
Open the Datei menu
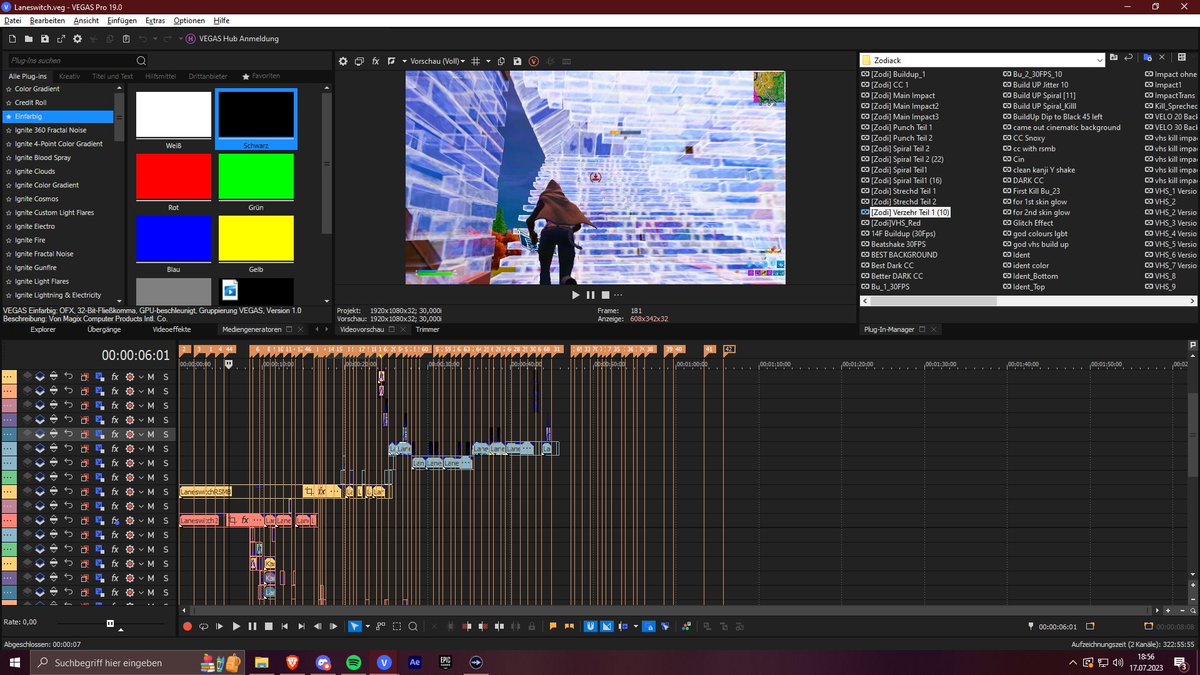tap(13, 20)
